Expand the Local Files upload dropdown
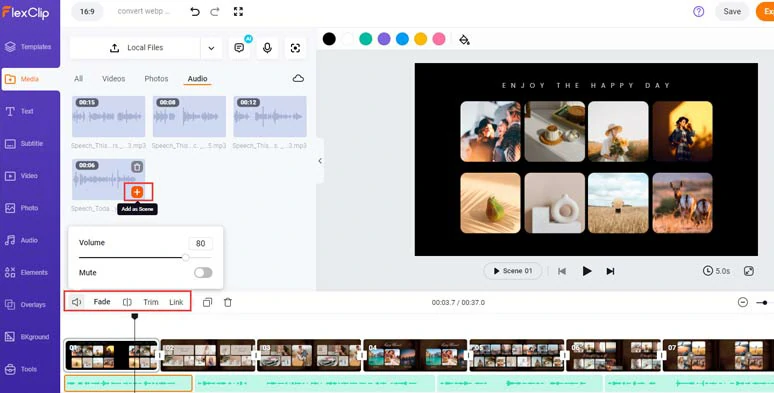Viewport: 774px width, 393px height. click(211, 48)
